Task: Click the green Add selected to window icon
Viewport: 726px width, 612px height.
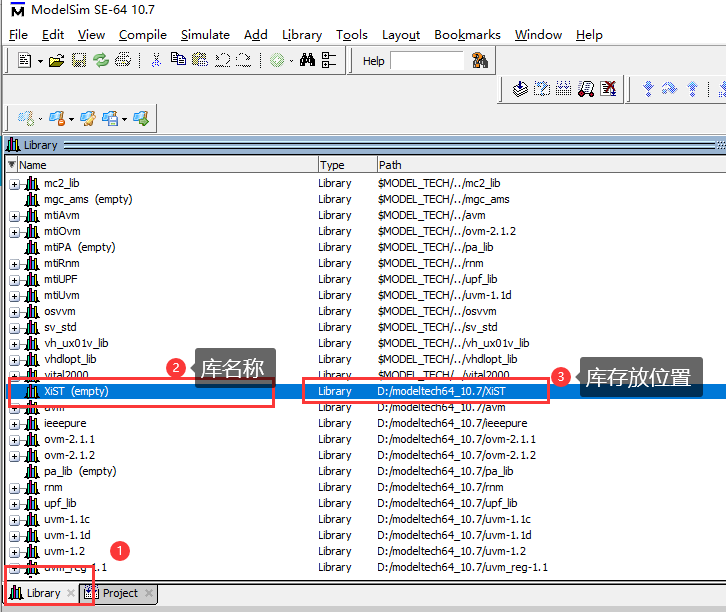Action: pos(277,60)
